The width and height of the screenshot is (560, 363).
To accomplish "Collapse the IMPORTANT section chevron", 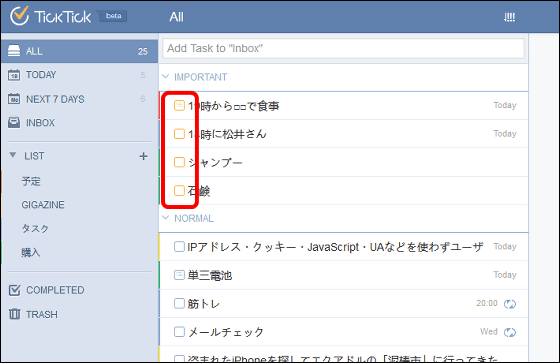I will pos(165,76).
